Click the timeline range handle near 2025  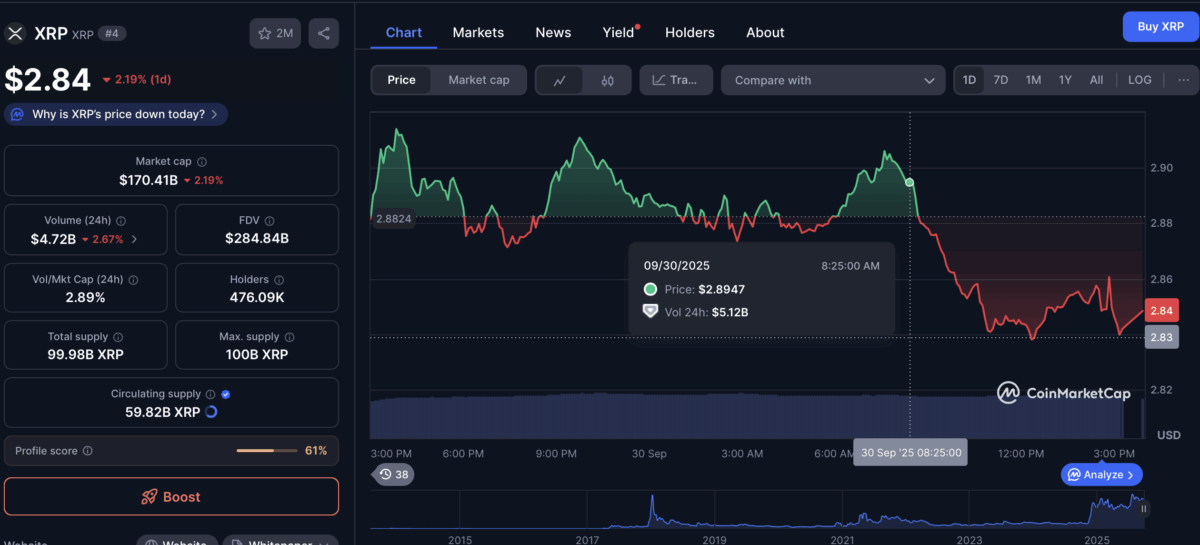[x=1143, y=508]
